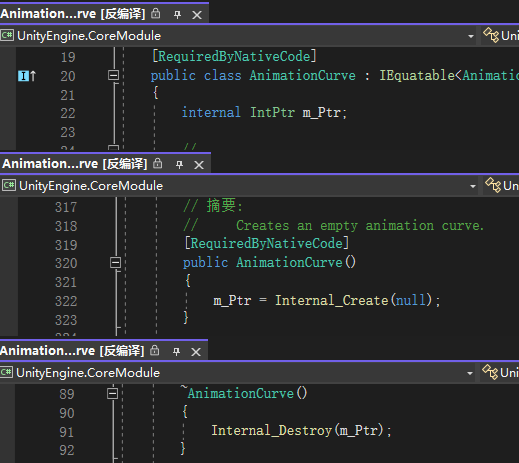
Task: Click line number 320 in the middle pane
Action: click(x=66, y=263)
